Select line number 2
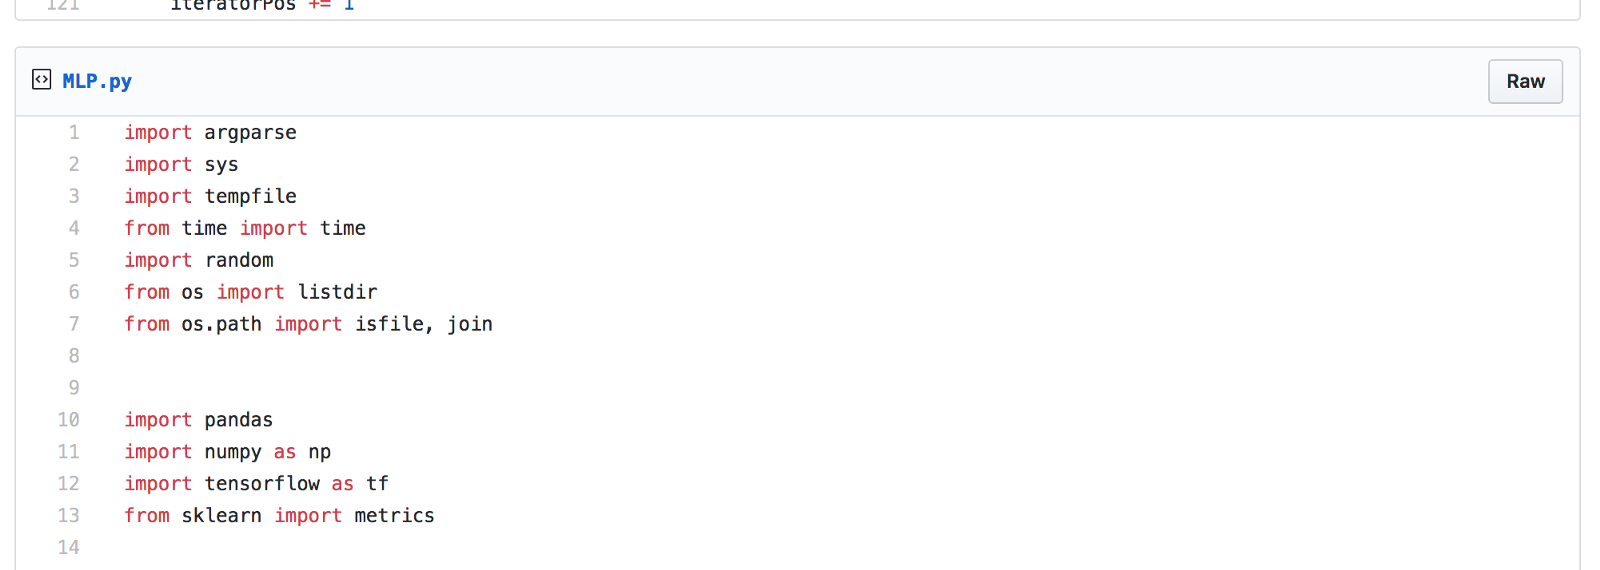The width and height of the screenshot is (1600, 570). (74, 164)
